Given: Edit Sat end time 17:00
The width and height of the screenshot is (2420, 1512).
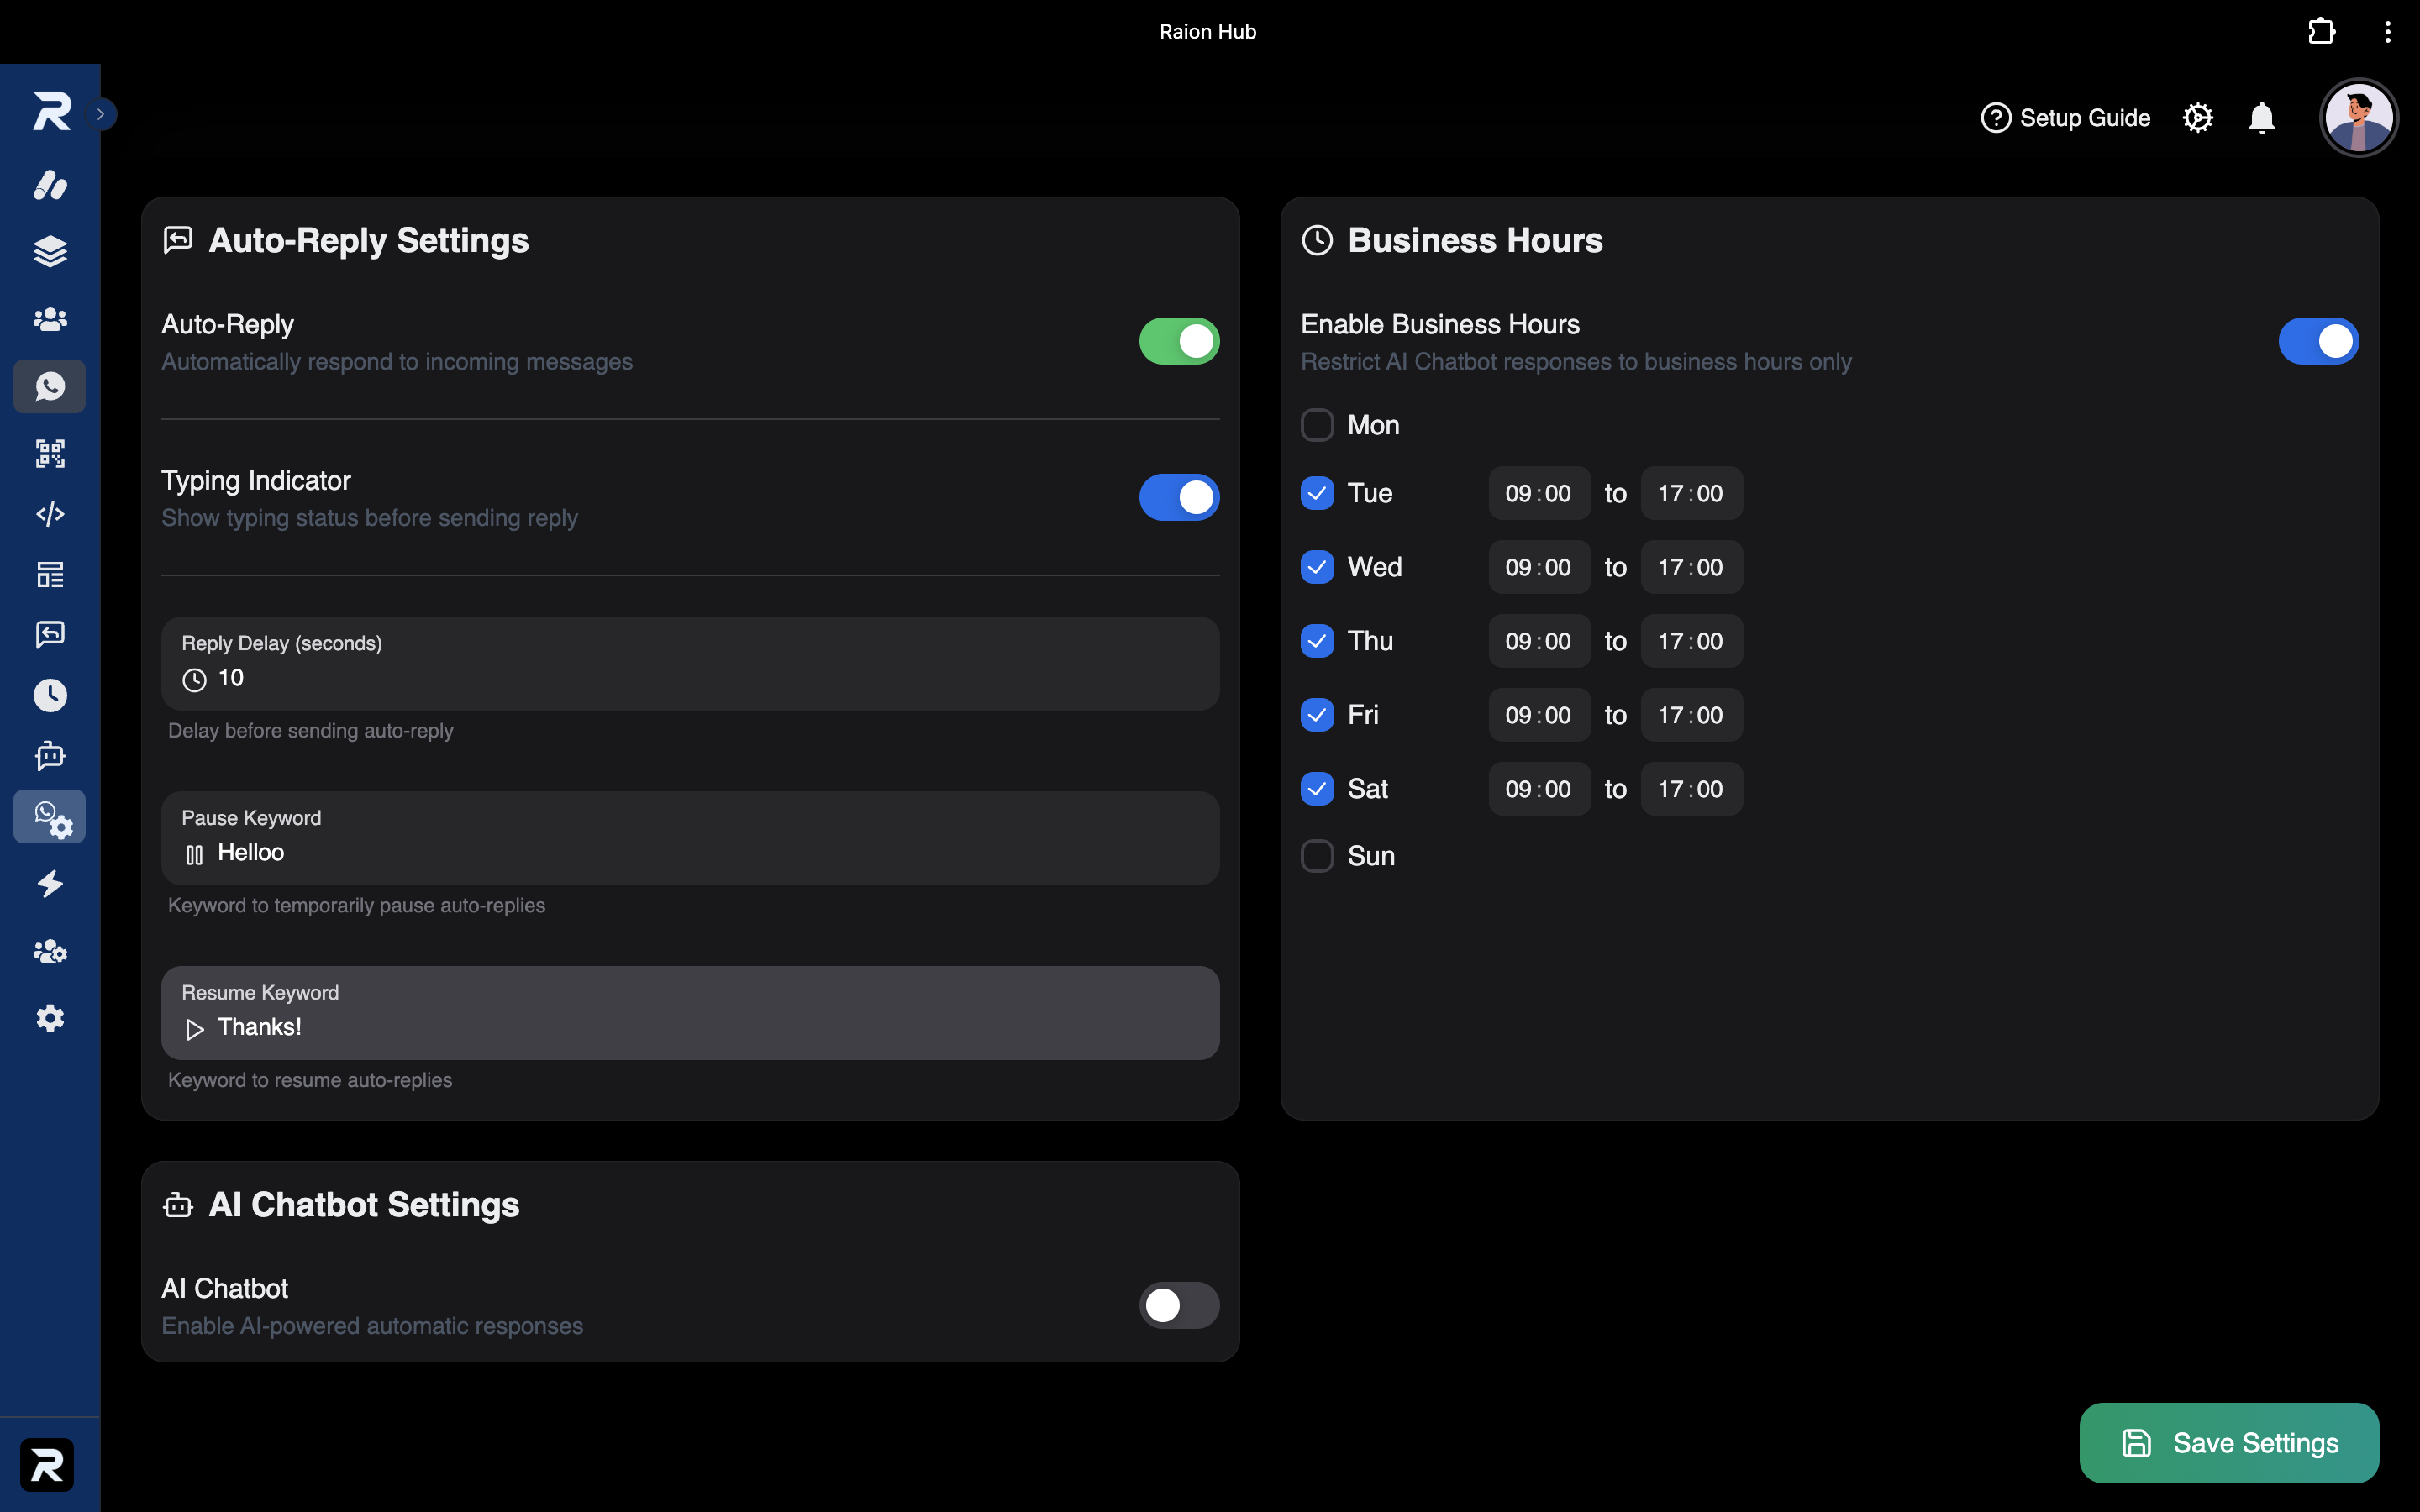Looking at the screenshot, I should pos(1691,789).
